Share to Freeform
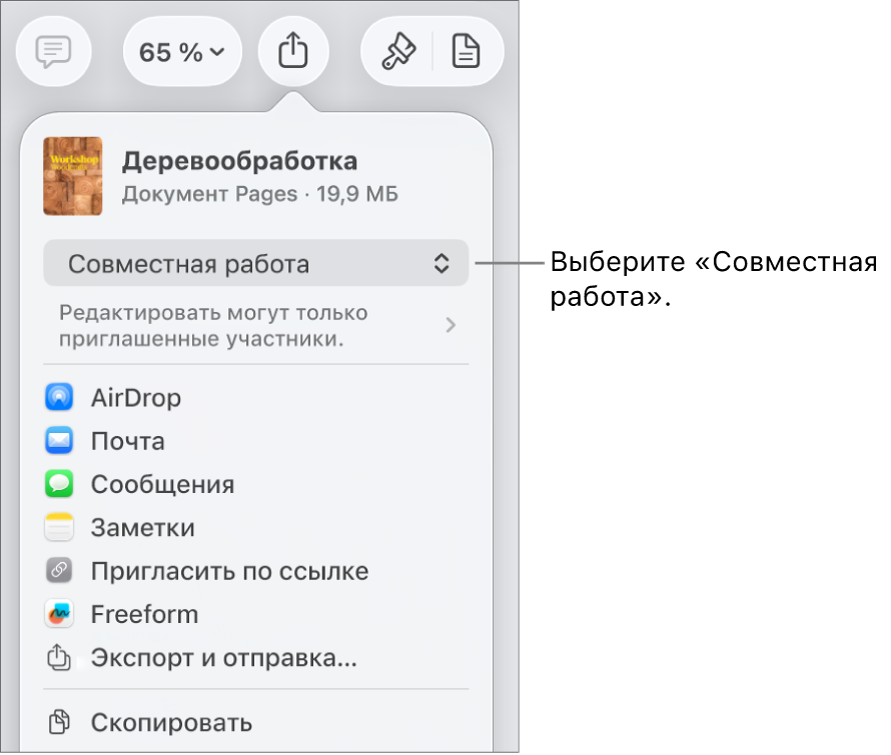 coord(144,615)
